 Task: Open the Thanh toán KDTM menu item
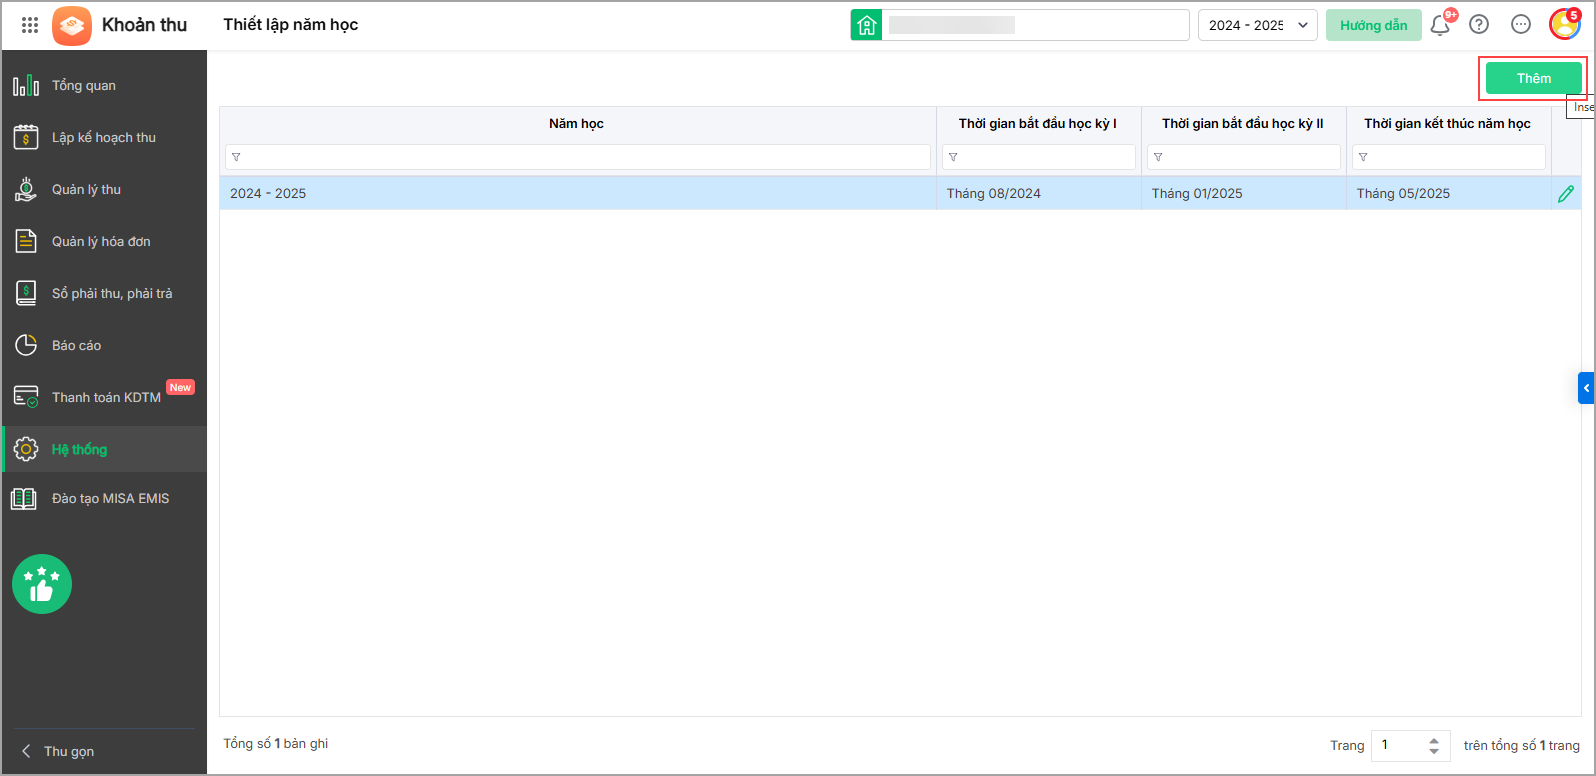(x=104, y=397)
